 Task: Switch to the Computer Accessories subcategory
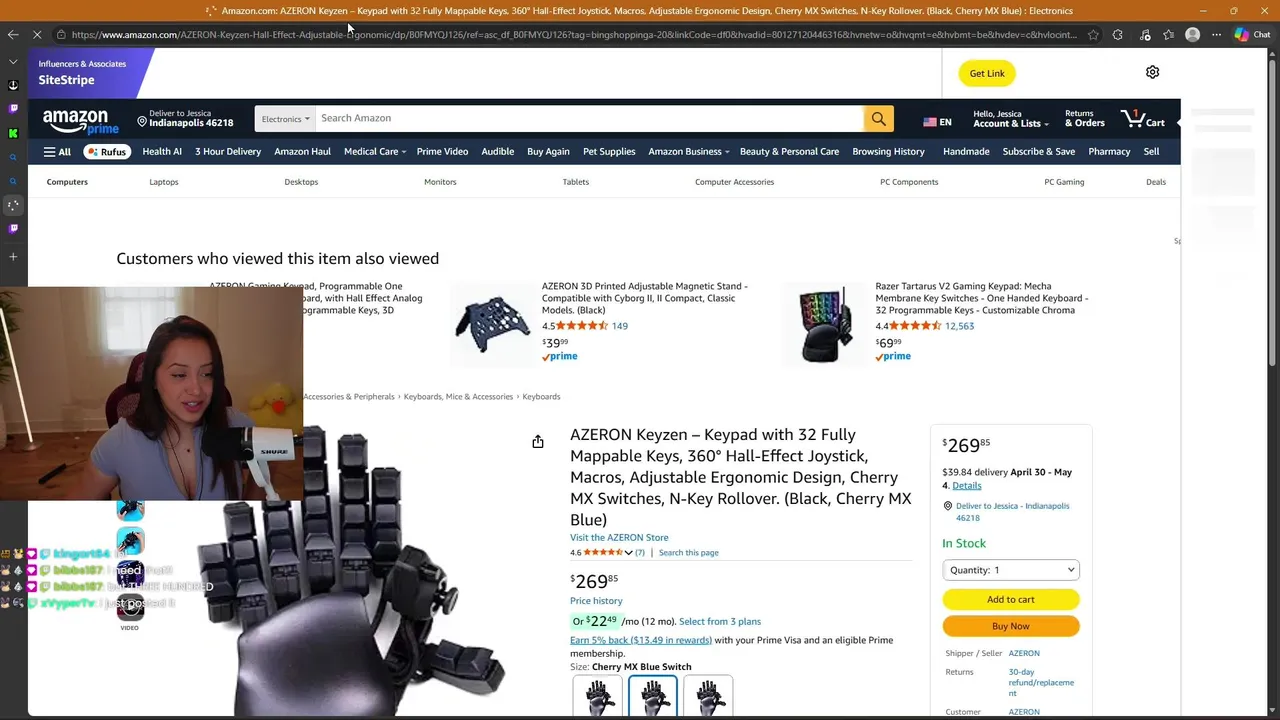click(734, 182)
